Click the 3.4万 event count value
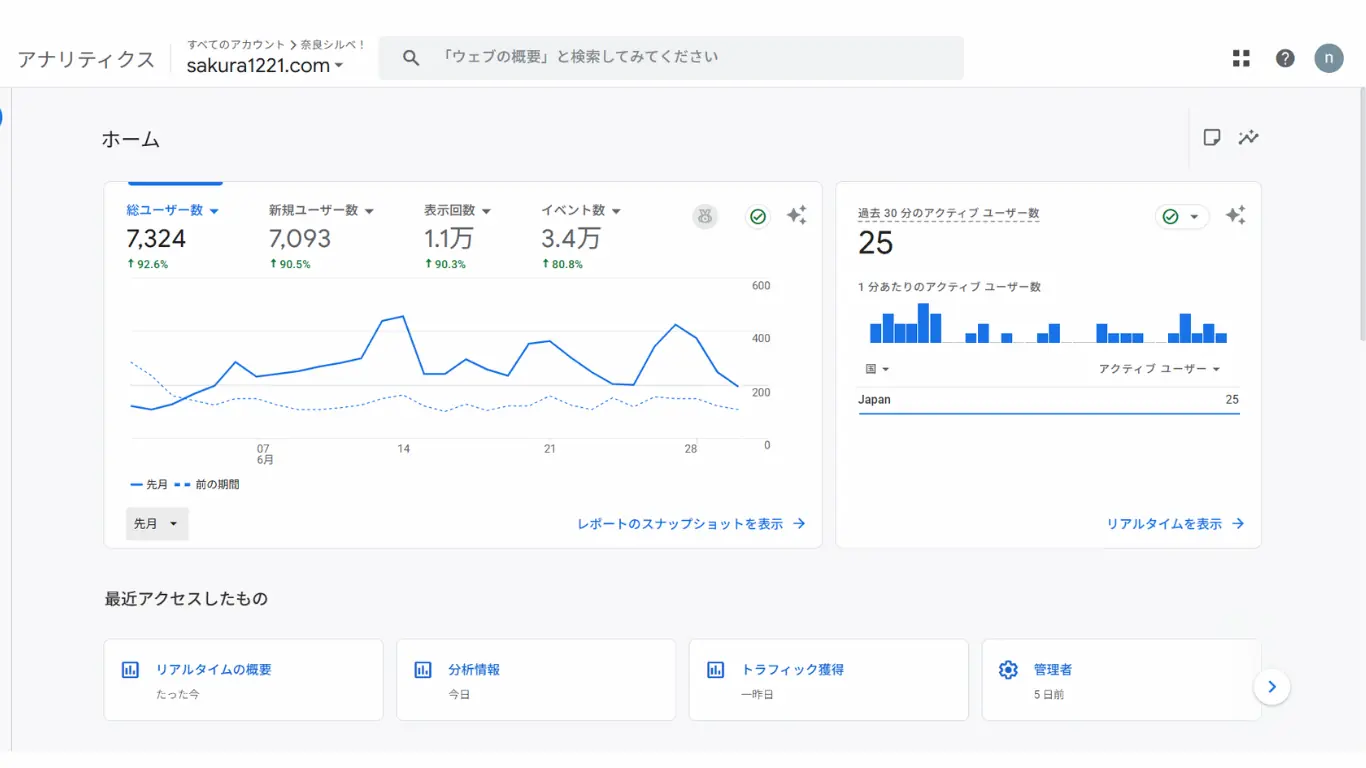This screenshot has width=1366, height=768. click(x=571, y=239)
